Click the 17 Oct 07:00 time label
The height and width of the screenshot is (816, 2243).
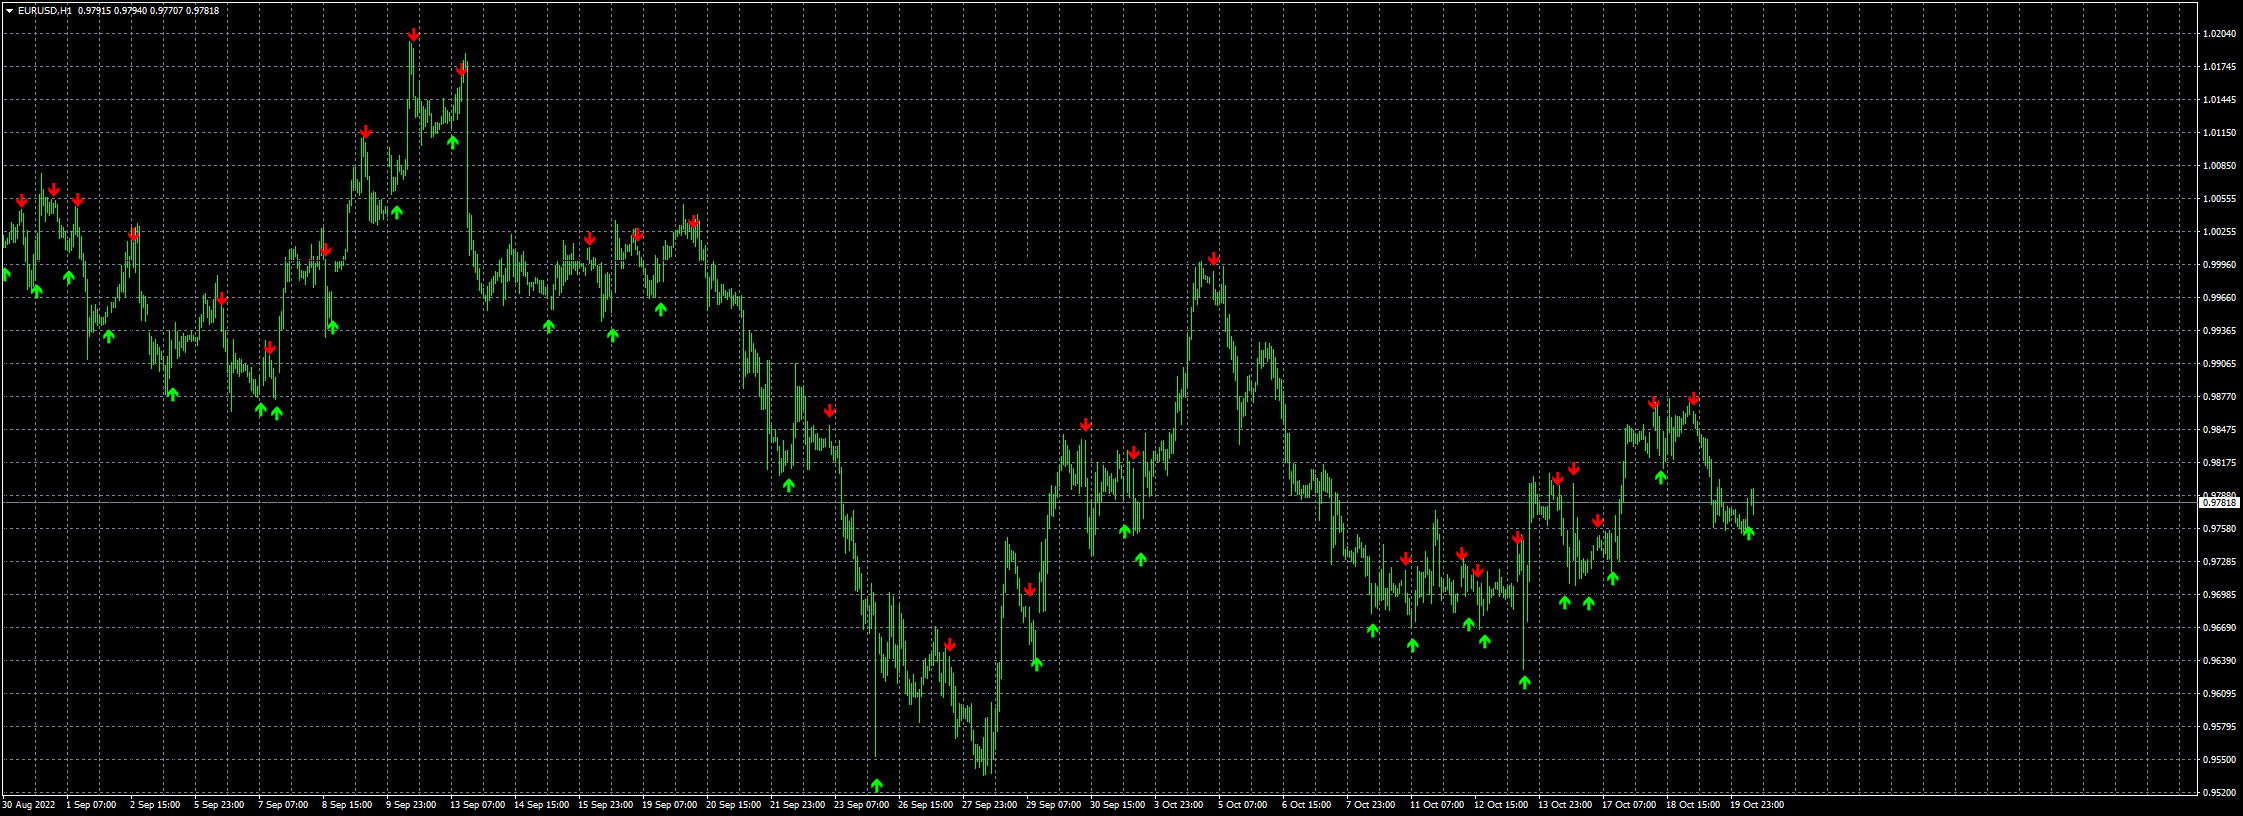1629,805
